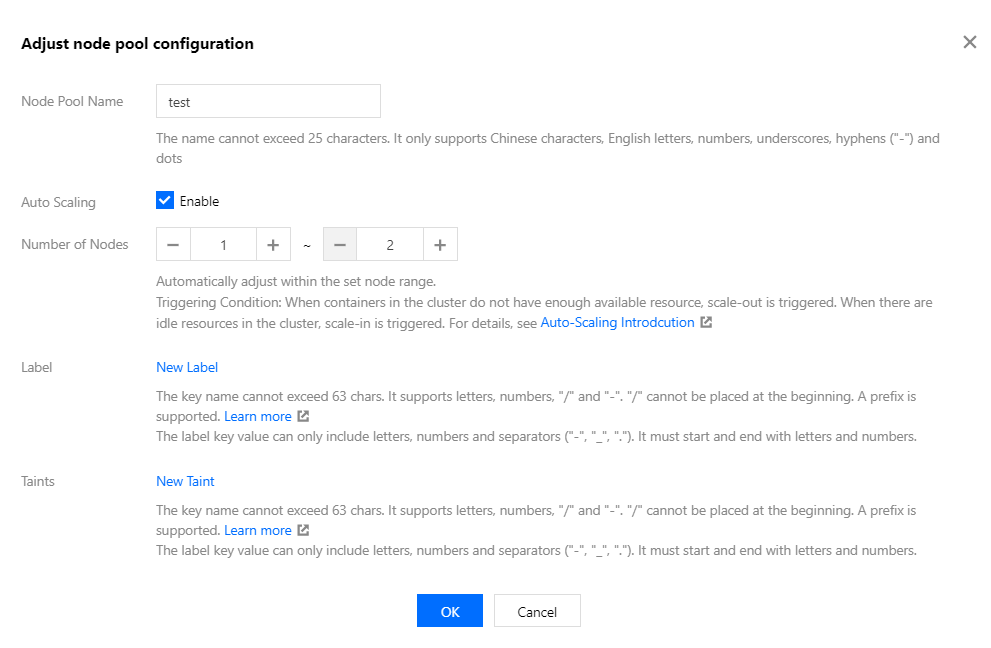This screenshot has height=648, width=991.
Task: Increase the minimum number of nodes
Action: (x=273, y=245)
